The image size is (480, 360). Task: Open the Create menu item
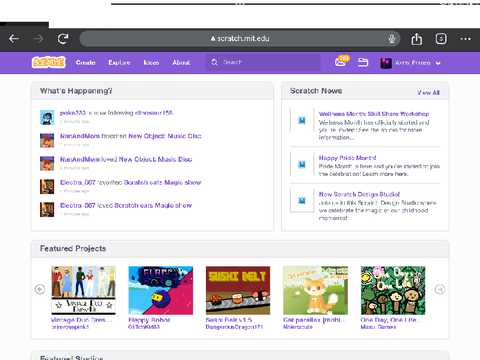(x=85, y=62)
